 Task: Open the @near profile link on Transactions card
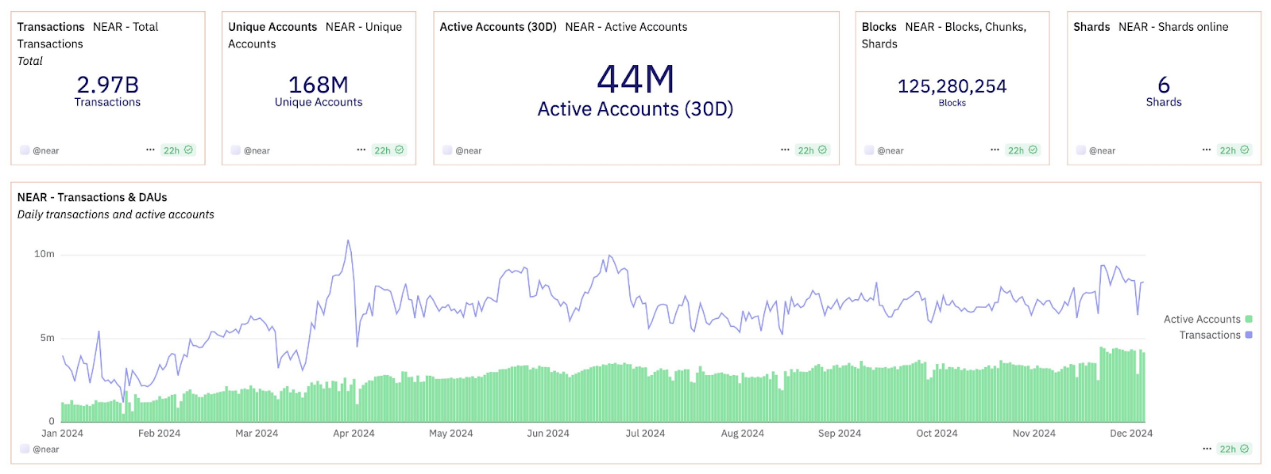click(47, 150)
